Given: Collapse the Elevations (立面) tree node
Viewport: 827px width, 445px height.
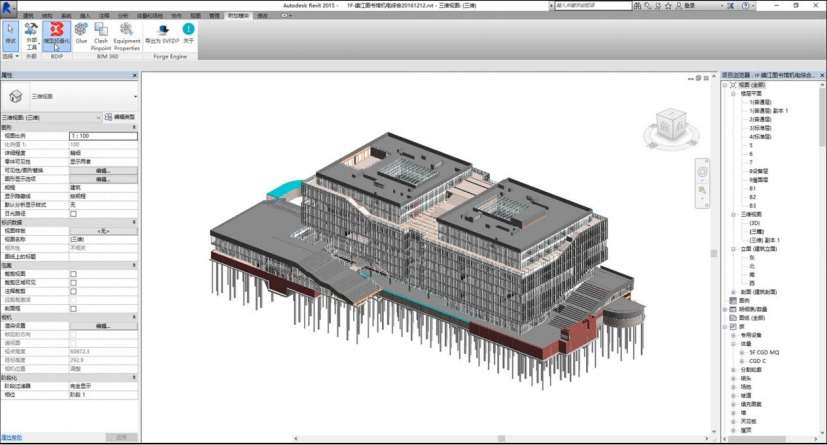Looking at the screenshot, I should (x=733, y=249).
